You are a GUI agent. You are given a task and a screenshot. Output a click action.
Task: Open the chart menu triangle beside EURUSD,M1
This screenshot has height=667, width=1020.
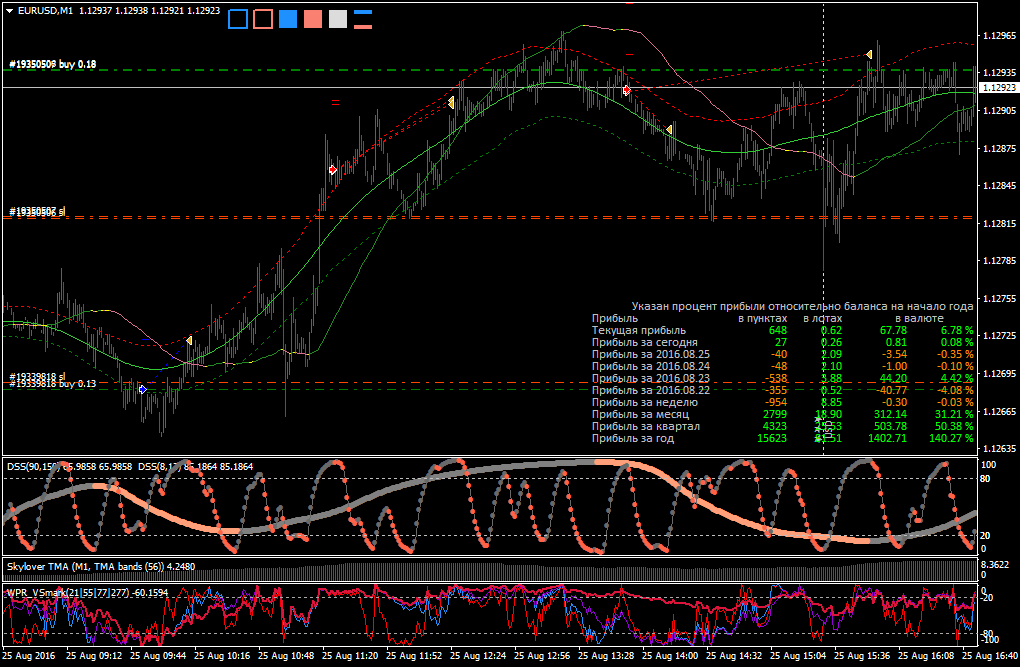[x=9, y=11]
